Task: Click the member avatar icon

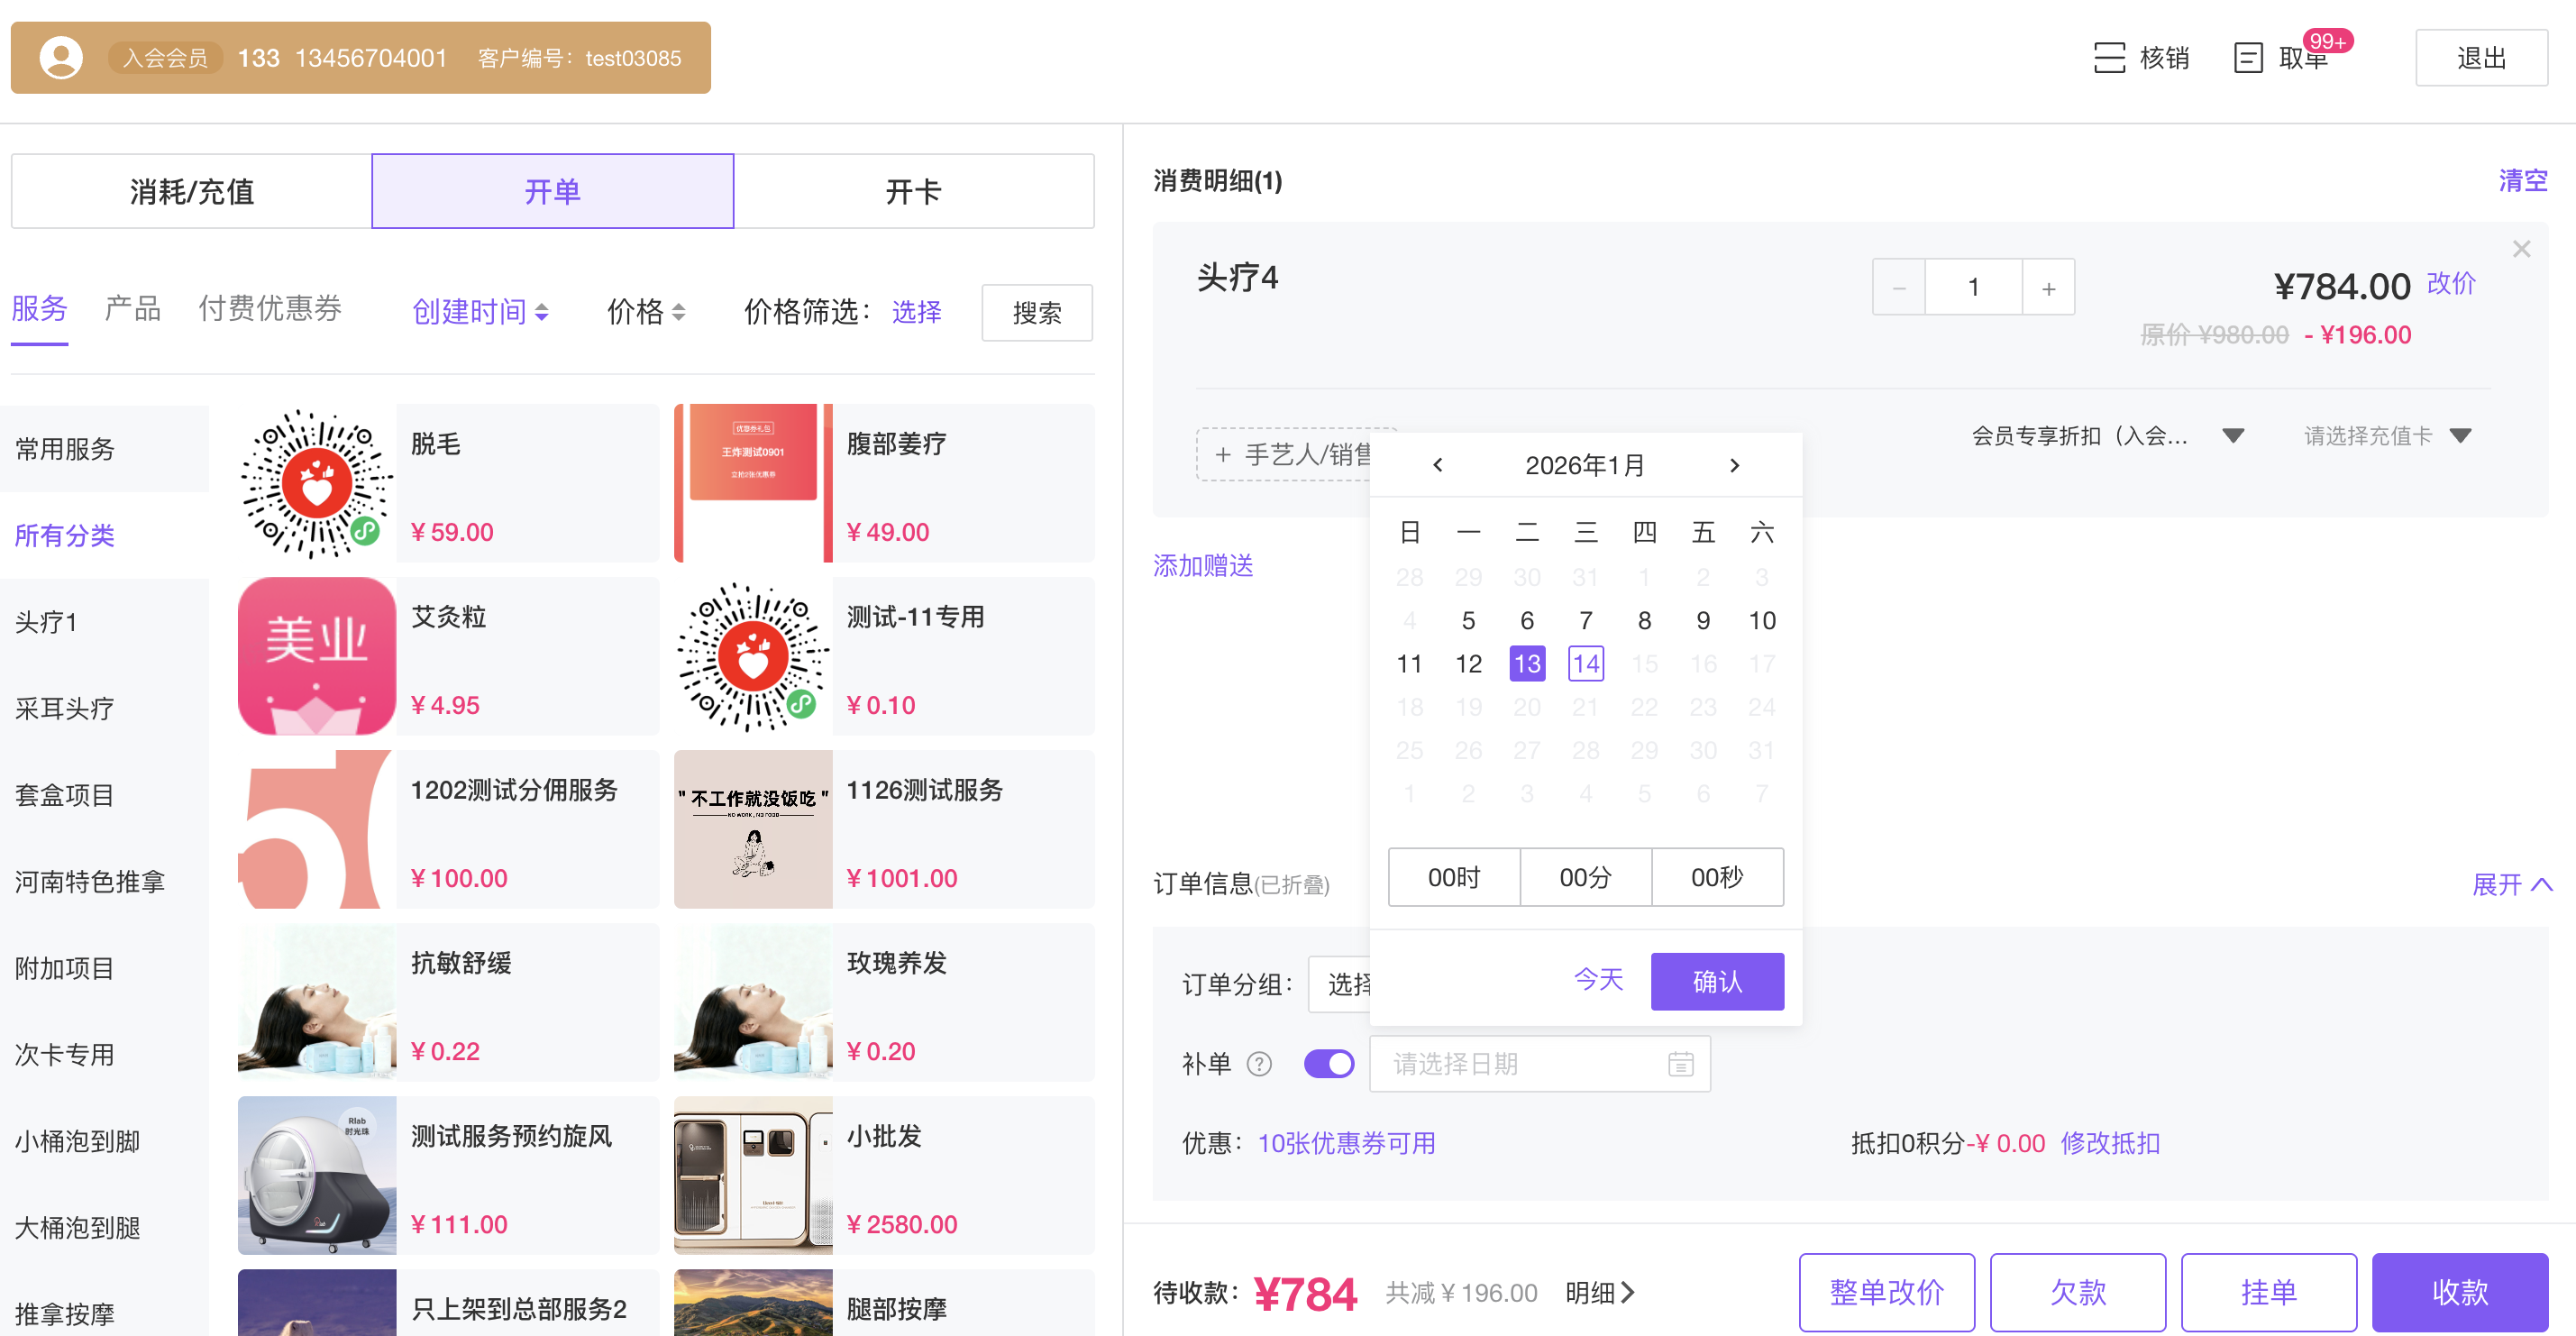Action: (60, 58)
